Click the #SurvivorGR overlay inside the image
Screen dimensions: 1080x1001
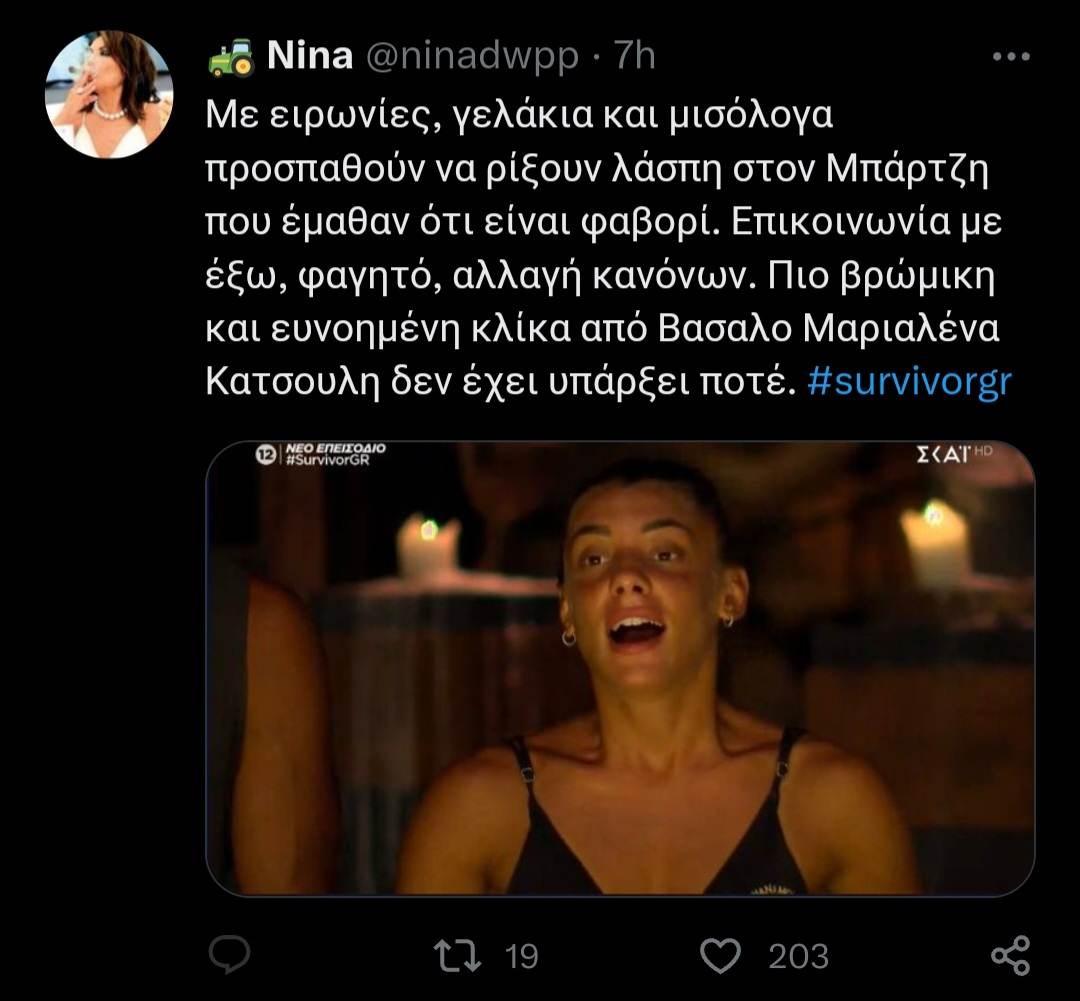tap(330, 459)
